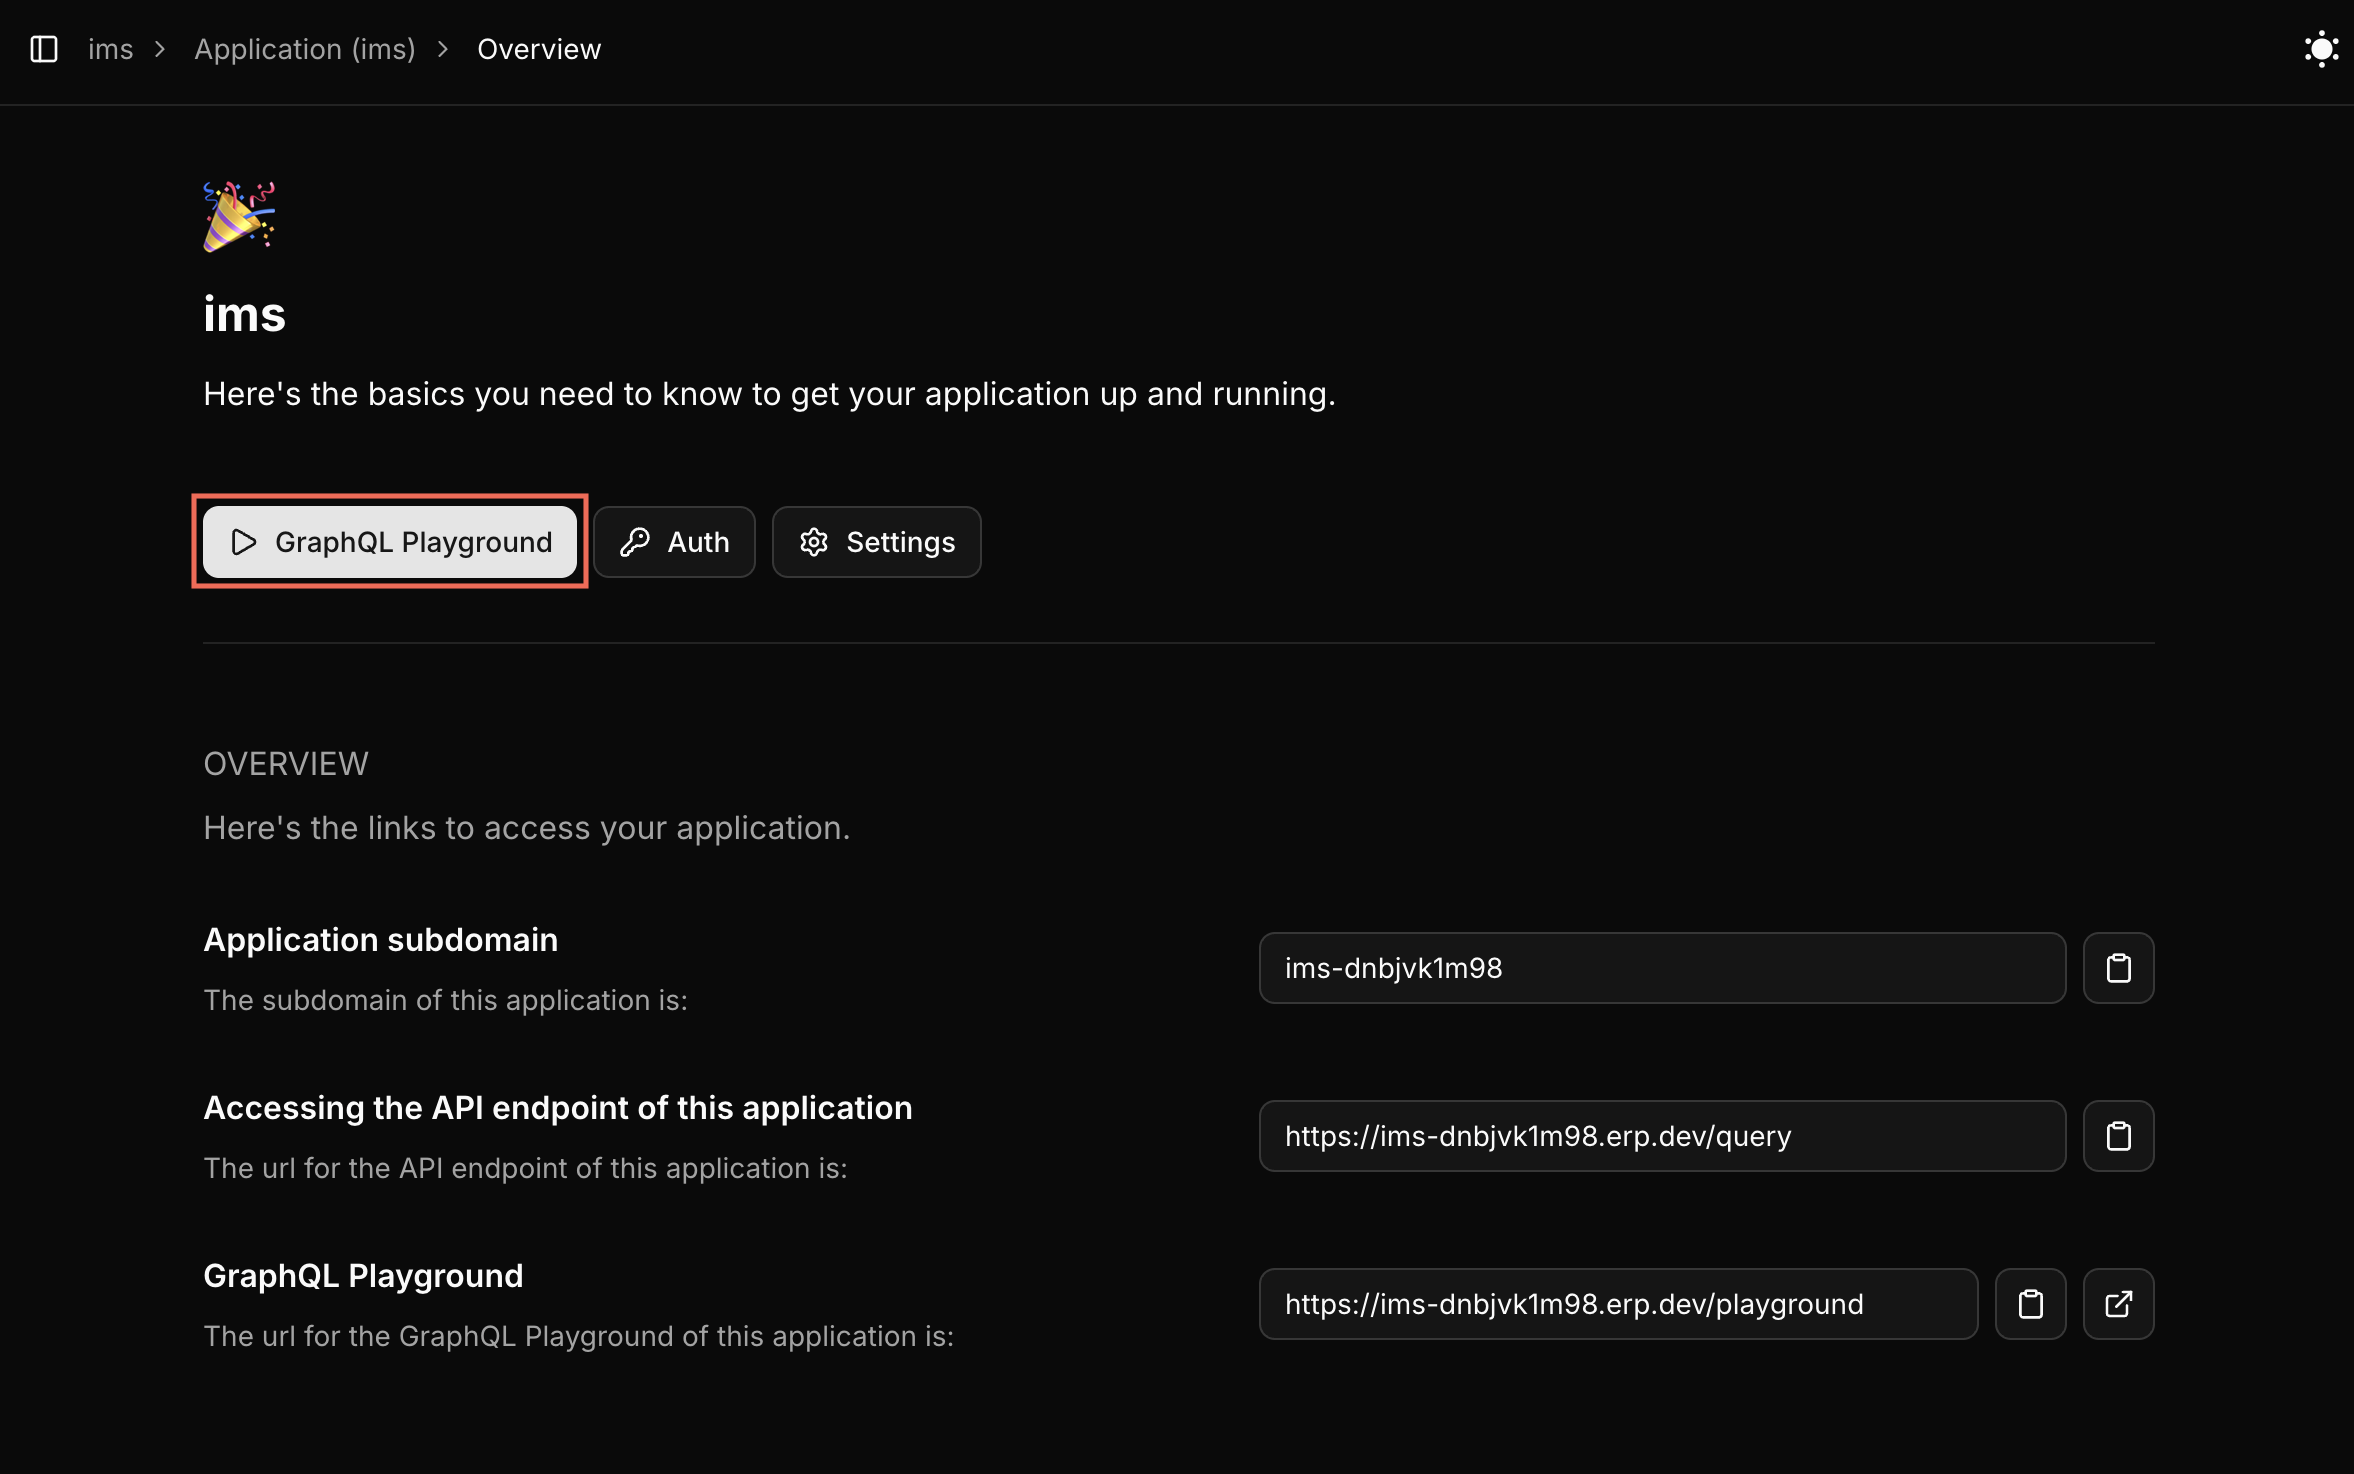This screenshot has height=1474, width=2354.
Task: Click the gear icon on Settings
Action: [x=814, y=542]
